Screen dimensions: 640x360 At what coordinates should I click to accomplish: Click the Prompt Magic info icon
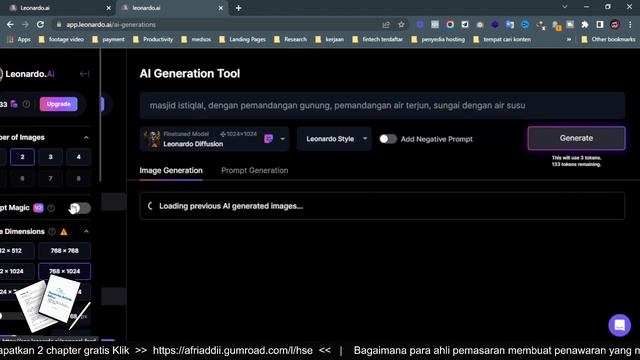pos(51,208)
